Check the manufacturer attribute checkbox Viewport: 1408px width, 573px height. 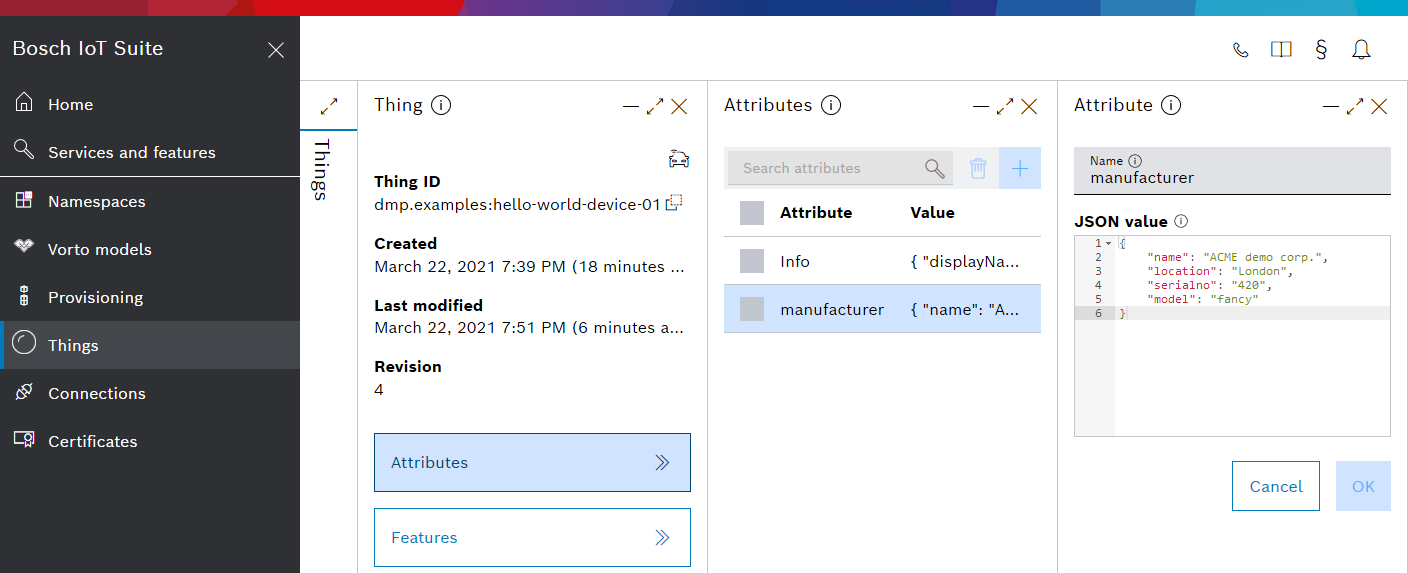click(x=752, y=309)
